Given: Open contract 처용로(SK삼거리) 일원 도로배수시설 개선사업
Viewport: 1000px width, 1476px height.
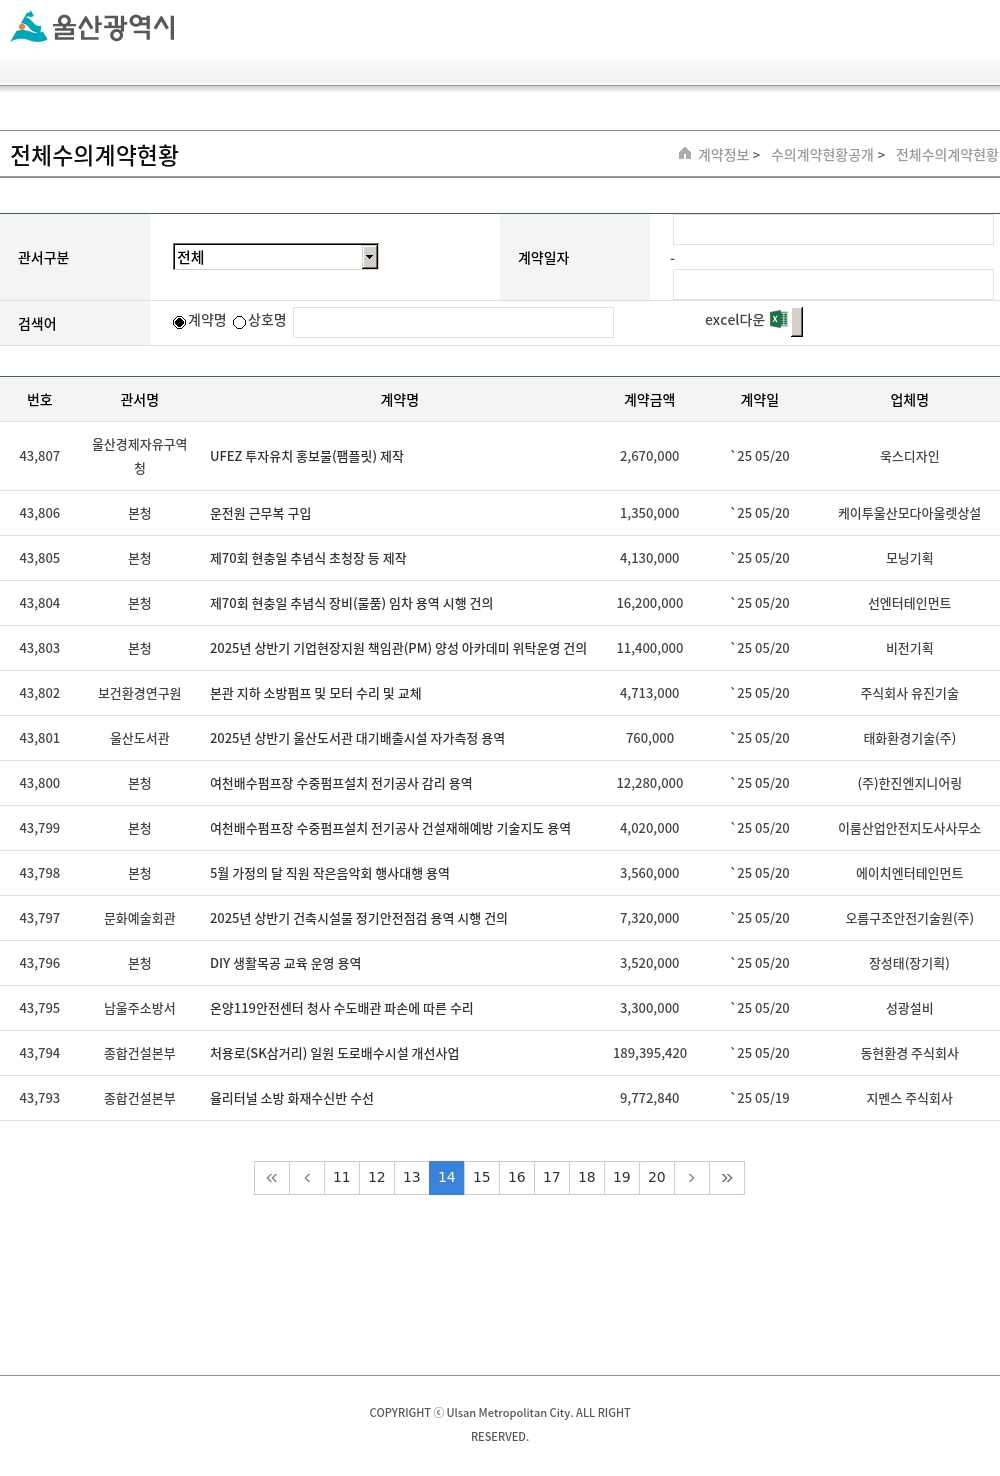Looking at the screenshot, I should [x=335, y=1054].
